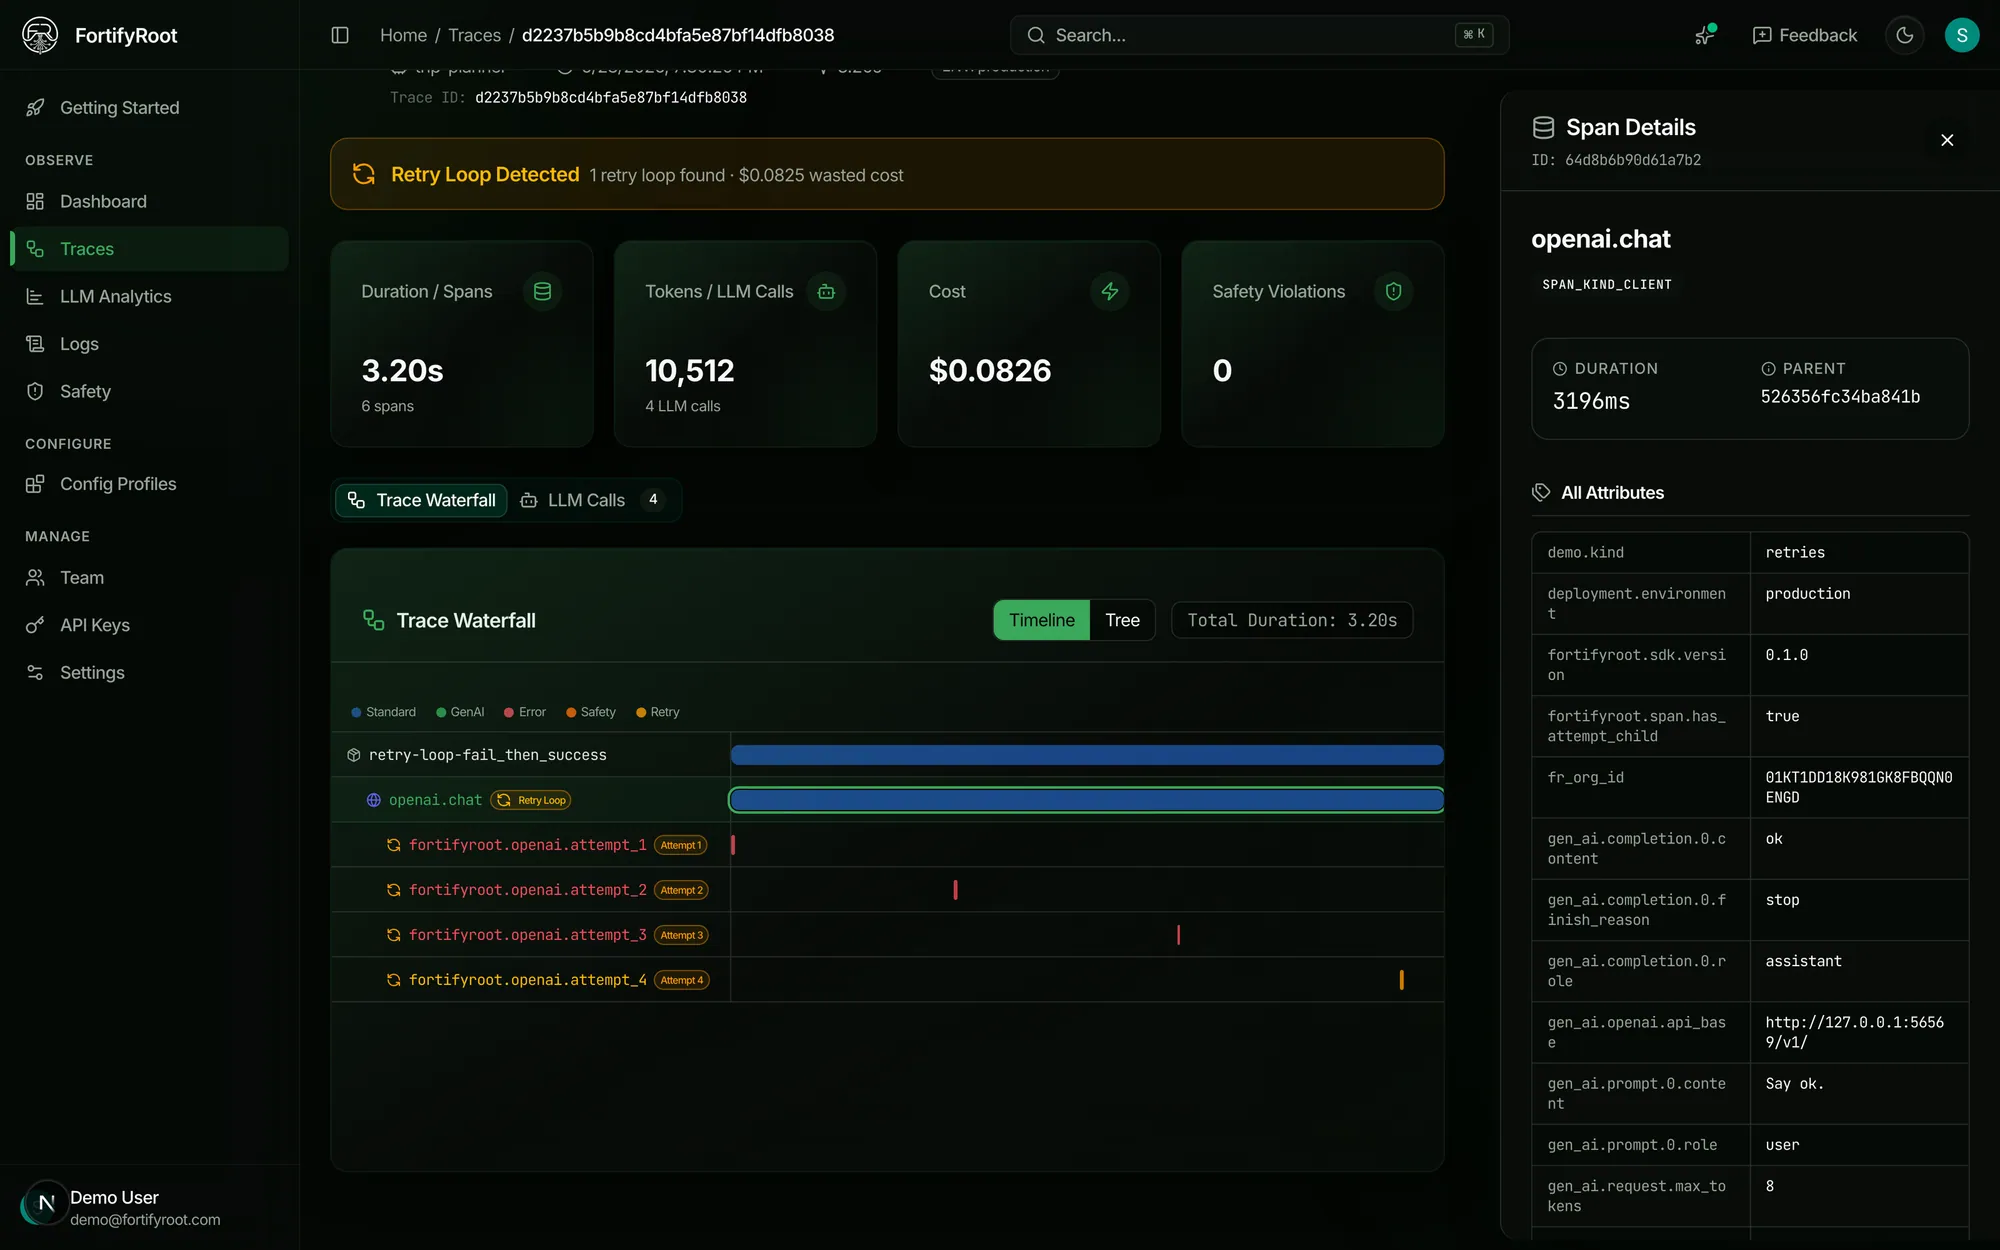
Task: Switch waterfall to Tree view
Action: click(1122, 620)
